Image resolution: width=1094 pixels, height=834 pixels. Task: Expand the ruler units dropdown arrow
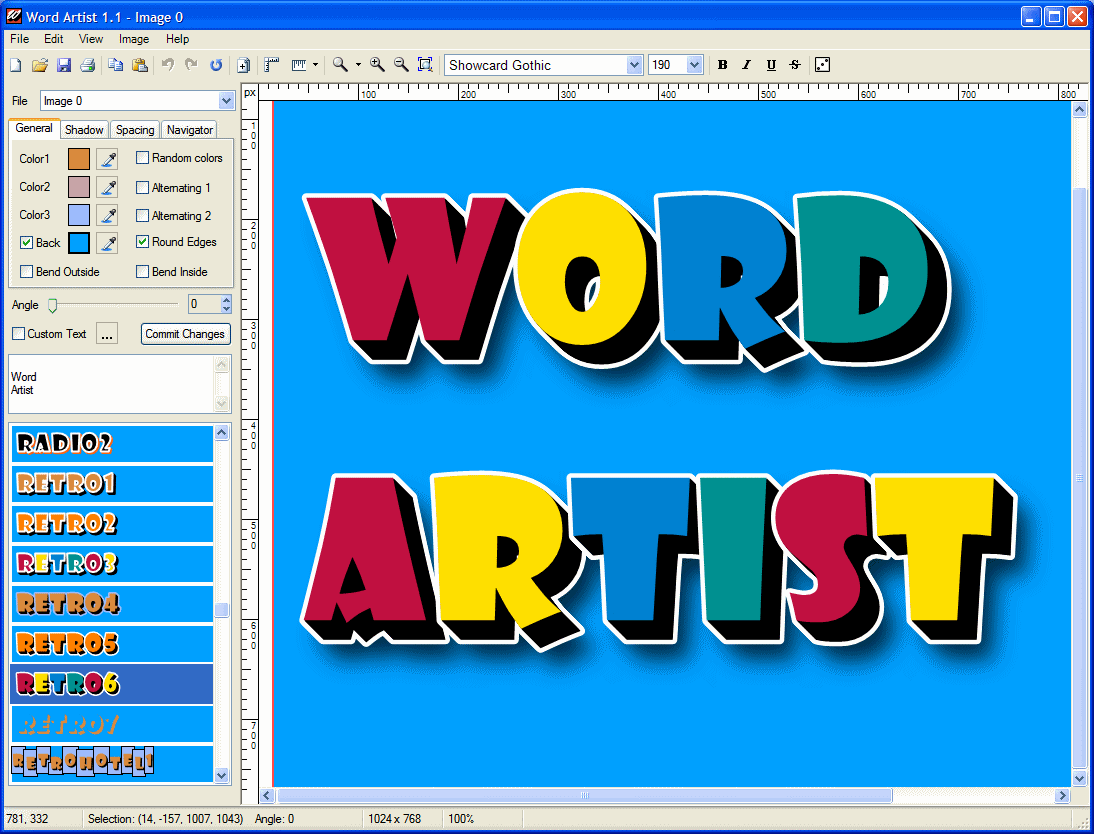pyautogui.click(x=315, y=65)
